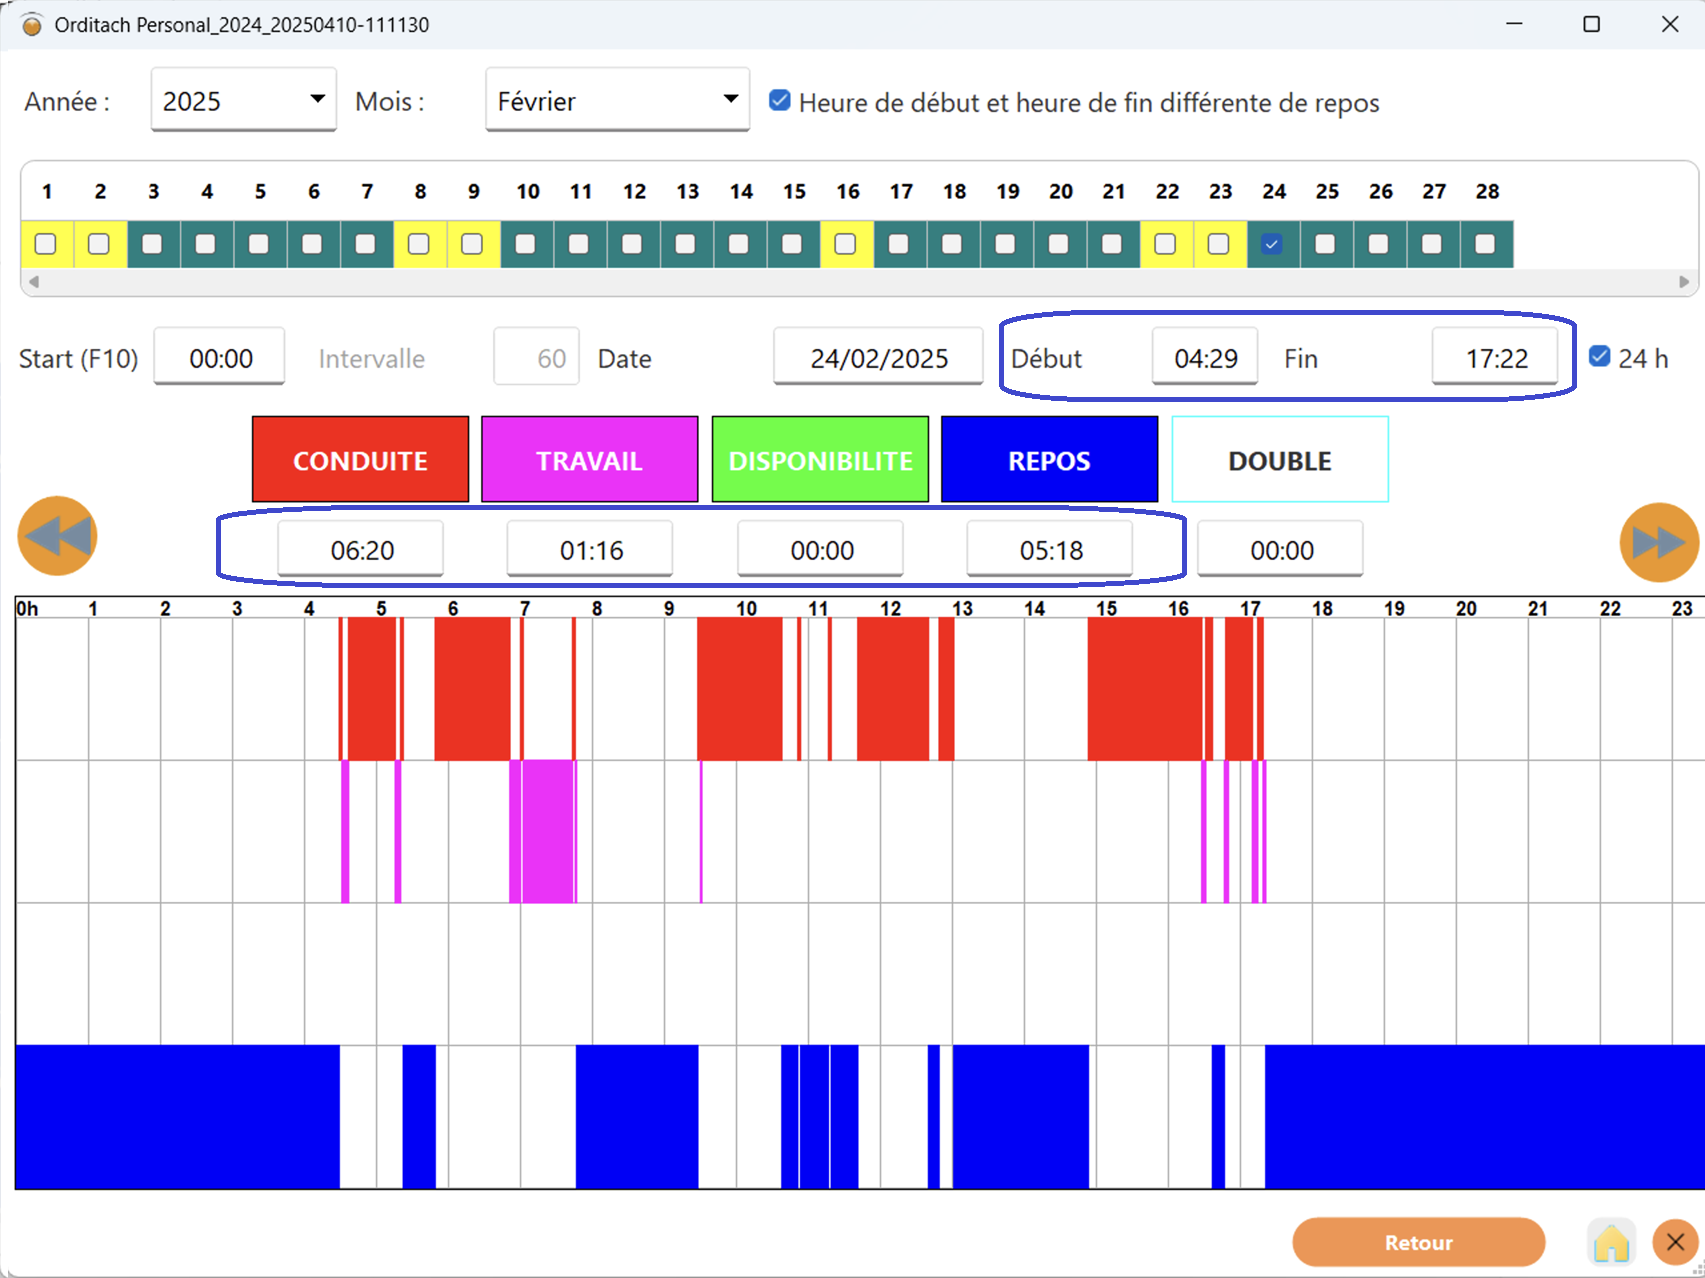Toggle the 24 h checkbox
This screenshot has width=1705, height=1278.
(1599, 357)
